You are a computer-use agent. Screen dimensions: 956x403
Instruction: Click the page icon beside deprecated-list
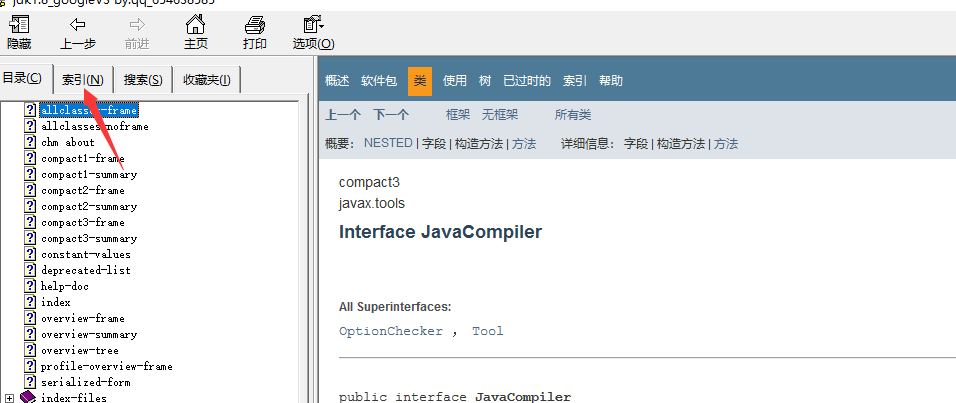(x=31, y=270)
